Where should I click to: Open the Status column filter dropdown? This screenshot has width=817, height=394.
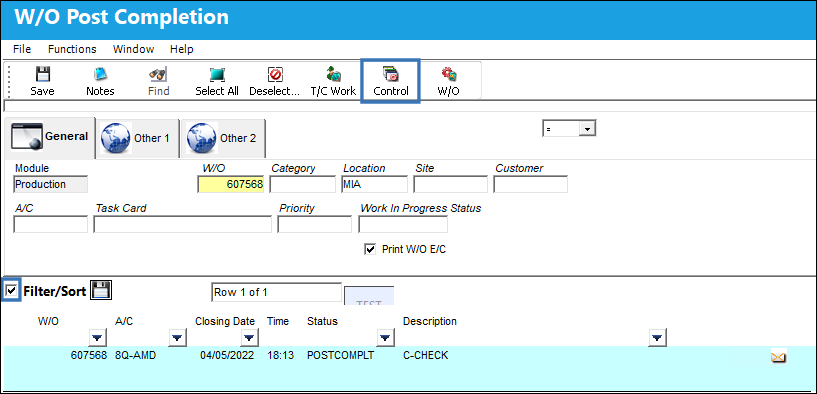click(x=385, y=338)
